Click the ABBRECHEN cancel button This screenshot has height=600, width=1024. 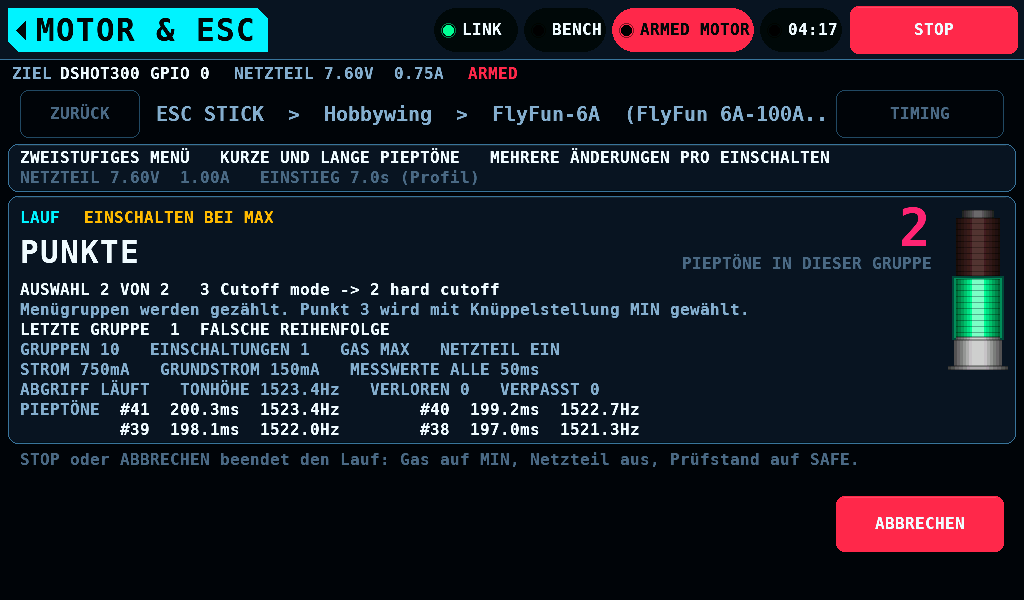[x=920, y=524]
